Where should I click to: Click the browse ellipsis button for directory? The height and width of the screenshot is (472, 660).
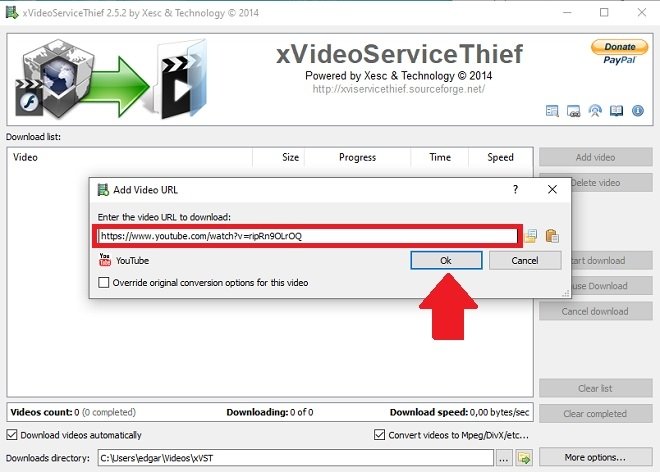[504, 458]
